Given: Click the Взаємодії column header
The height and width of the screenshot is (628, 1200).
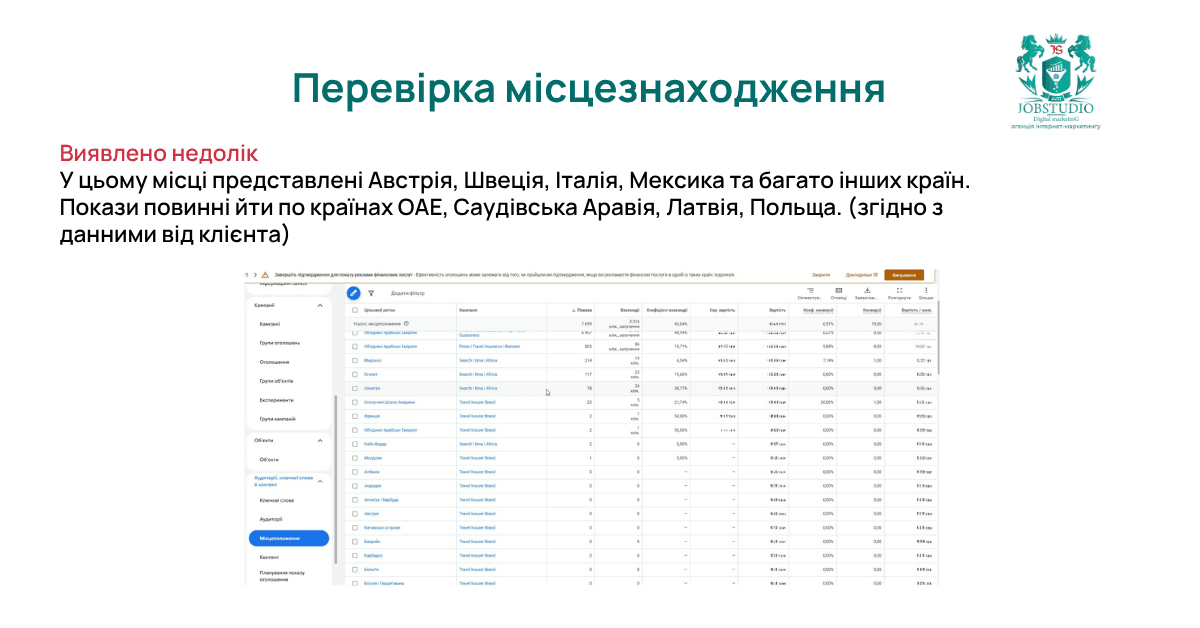Looking at the screenshot, I should click(629, 310).
